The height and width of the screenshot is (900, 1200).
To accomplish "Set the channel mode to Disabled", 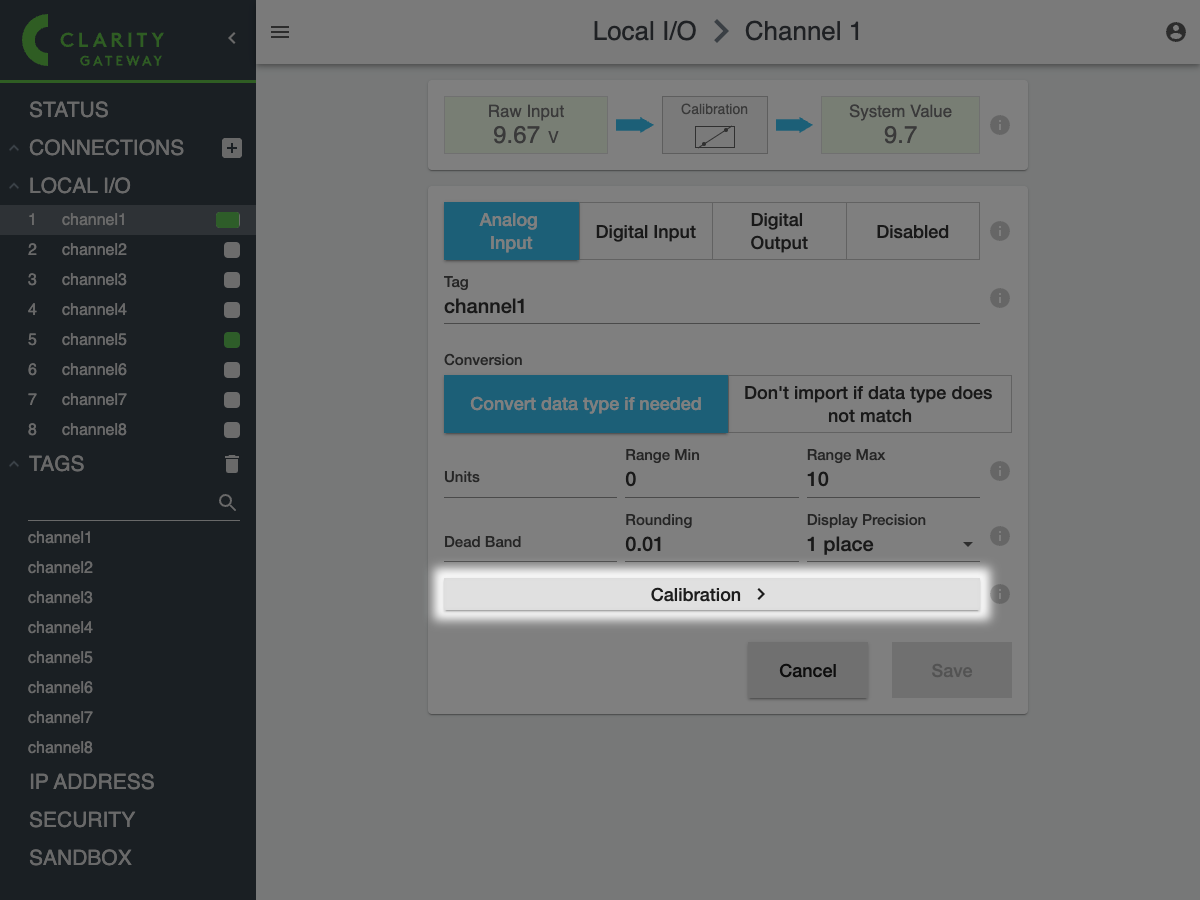I will [912, 231].
